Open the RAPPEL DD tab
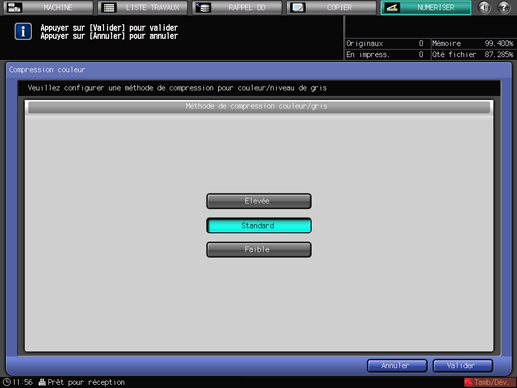 point(237,7)
